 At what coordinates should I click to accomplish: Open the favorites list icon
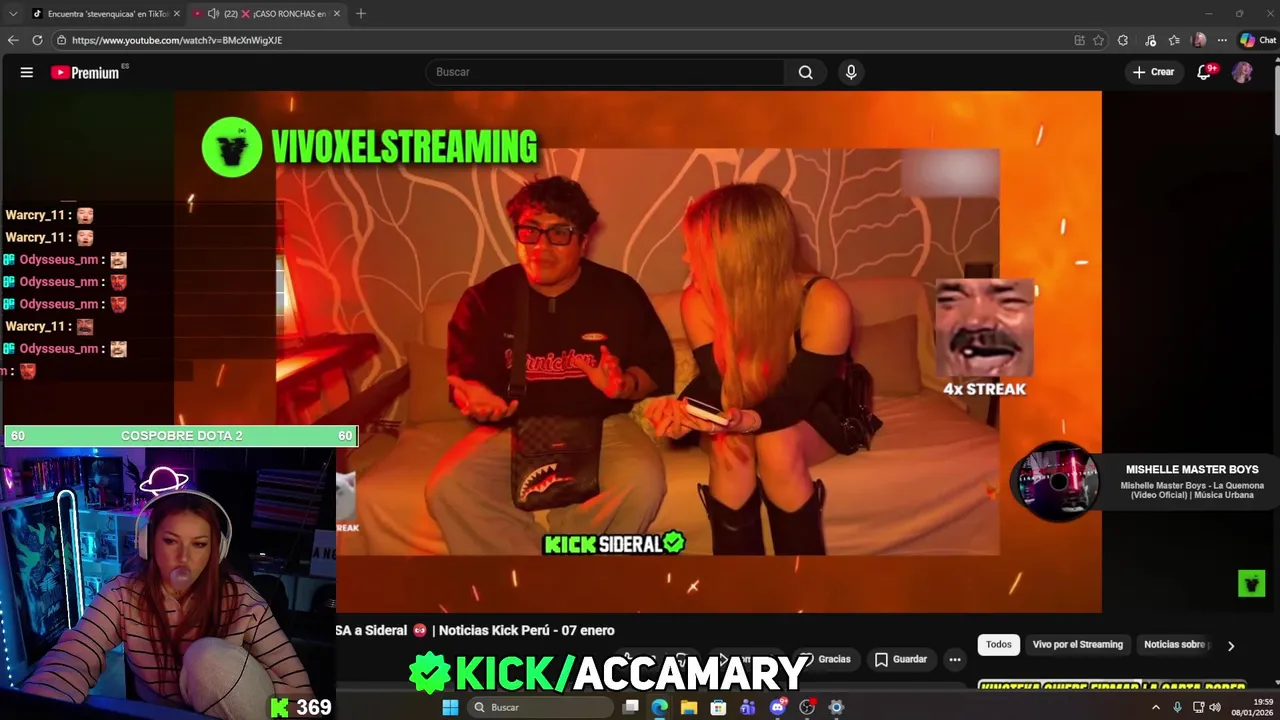1174,40
